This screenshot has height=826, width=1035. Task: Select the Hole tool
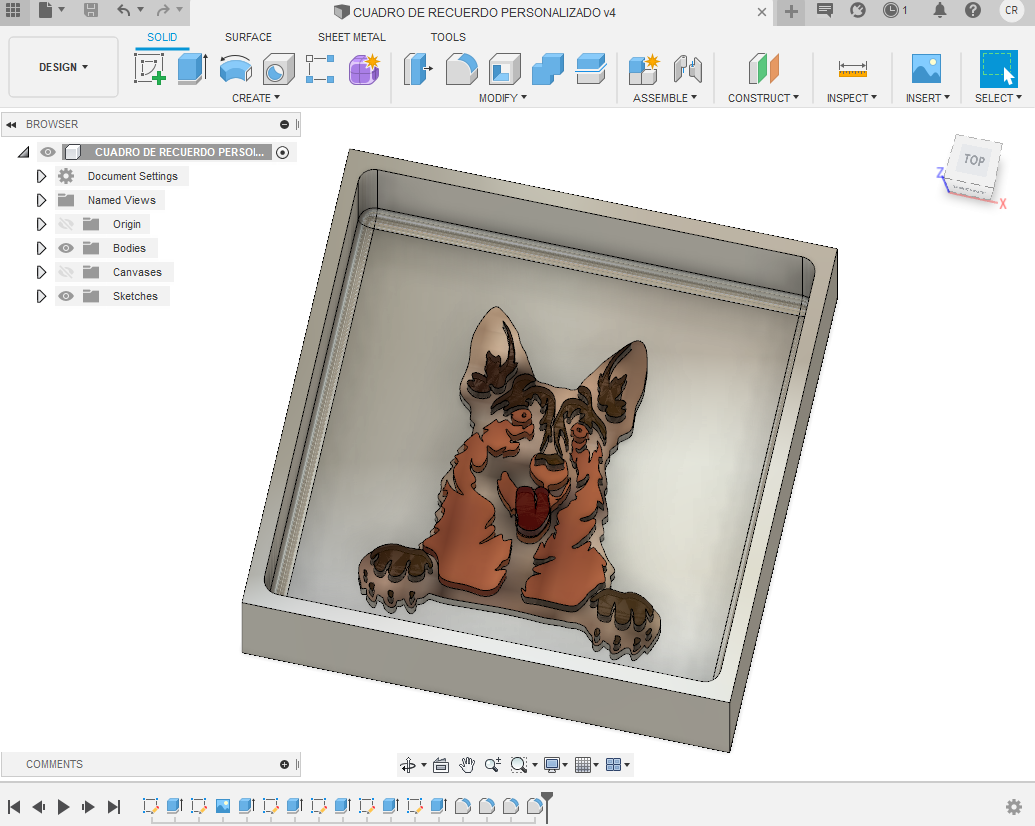coord(278,69)
